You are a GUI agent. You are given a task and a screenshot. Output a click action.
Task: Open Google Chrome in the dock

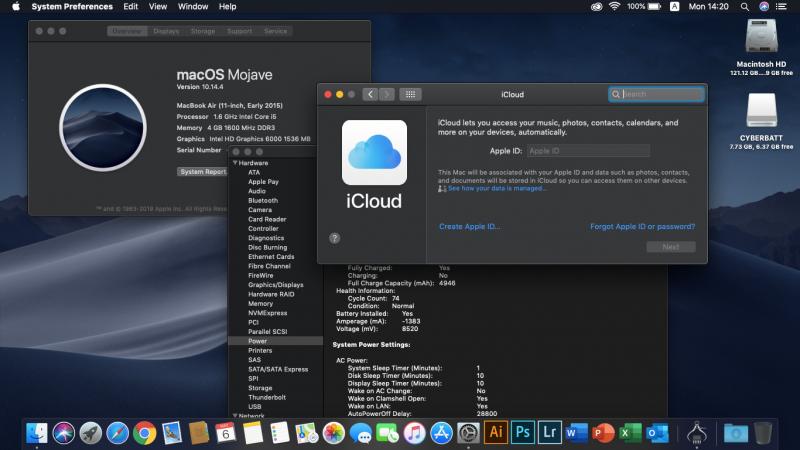point(144,432)
